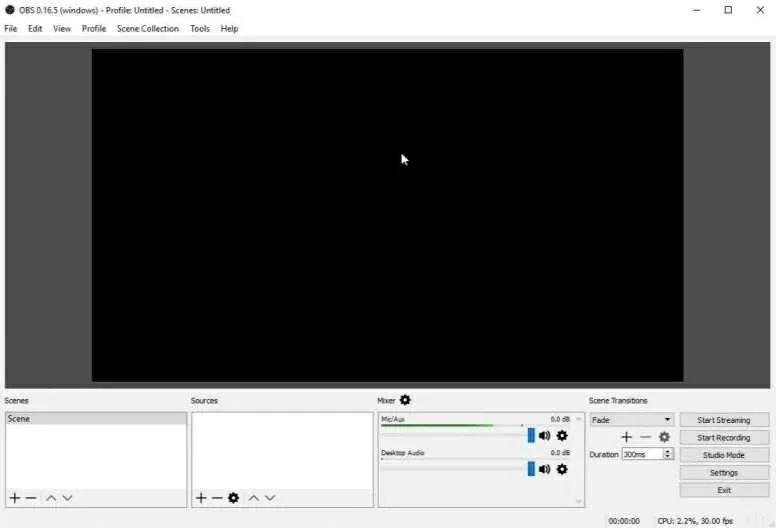Remove the selected scene with the minus icon
The height and width of the screenshot is (528, 776).
tap(31, 498)
